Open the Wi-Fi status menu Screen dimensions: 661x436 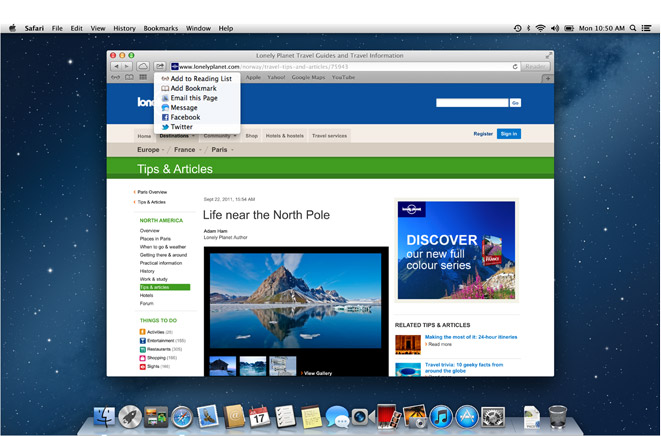540,28
